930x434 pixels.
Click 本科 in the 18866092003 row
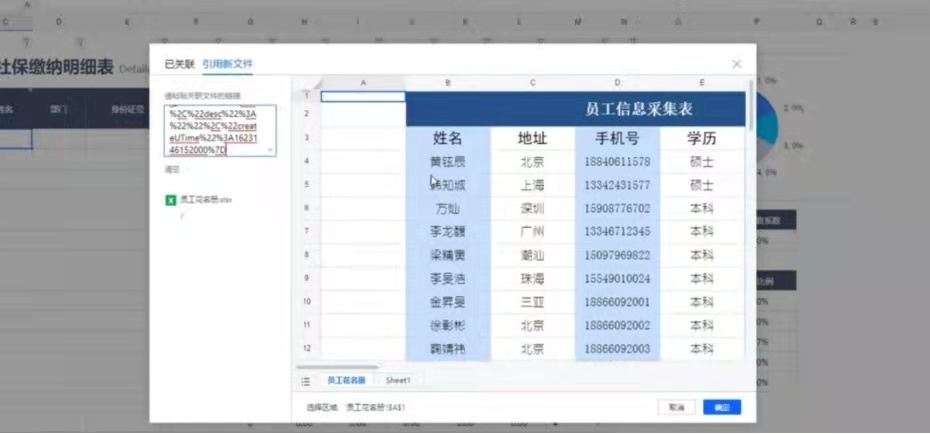click(x=702, y=349)
